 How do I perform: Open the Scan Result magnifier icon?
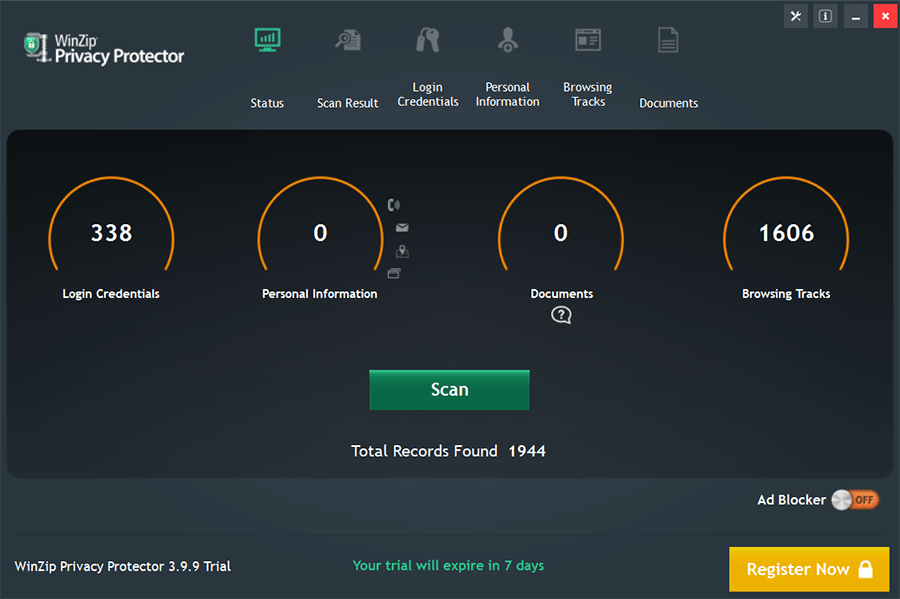(347, 39)
